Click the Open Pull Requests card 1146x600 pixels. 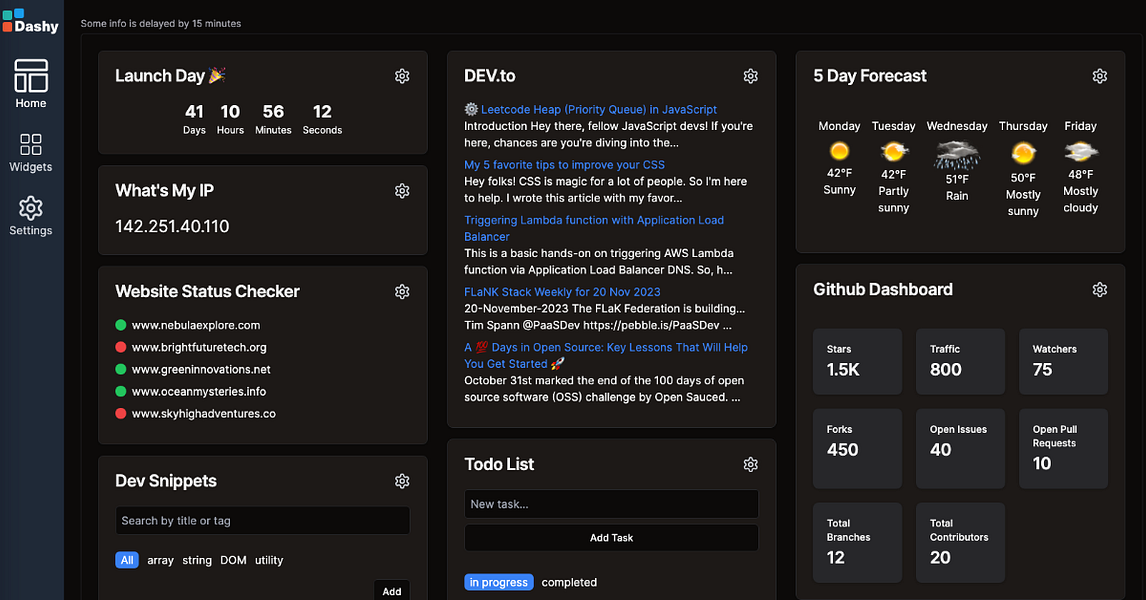[1063, 449]
